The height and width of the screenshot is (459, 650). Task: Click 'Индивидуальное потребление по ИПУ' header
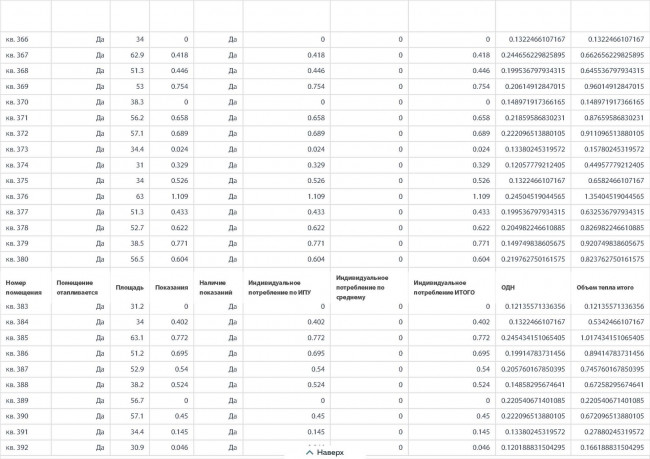(280, 287)
